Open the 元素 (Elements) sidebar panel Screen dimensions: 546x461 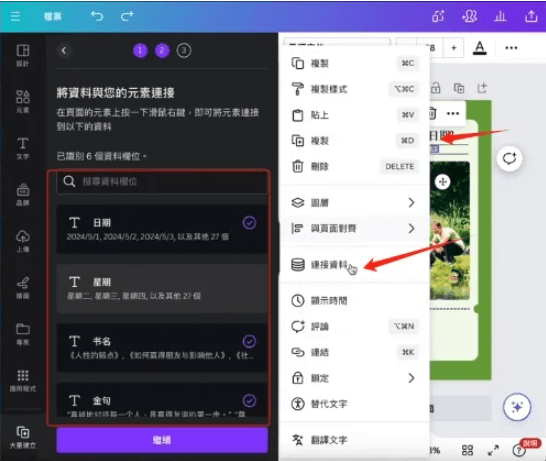click(x=23, y=101)
